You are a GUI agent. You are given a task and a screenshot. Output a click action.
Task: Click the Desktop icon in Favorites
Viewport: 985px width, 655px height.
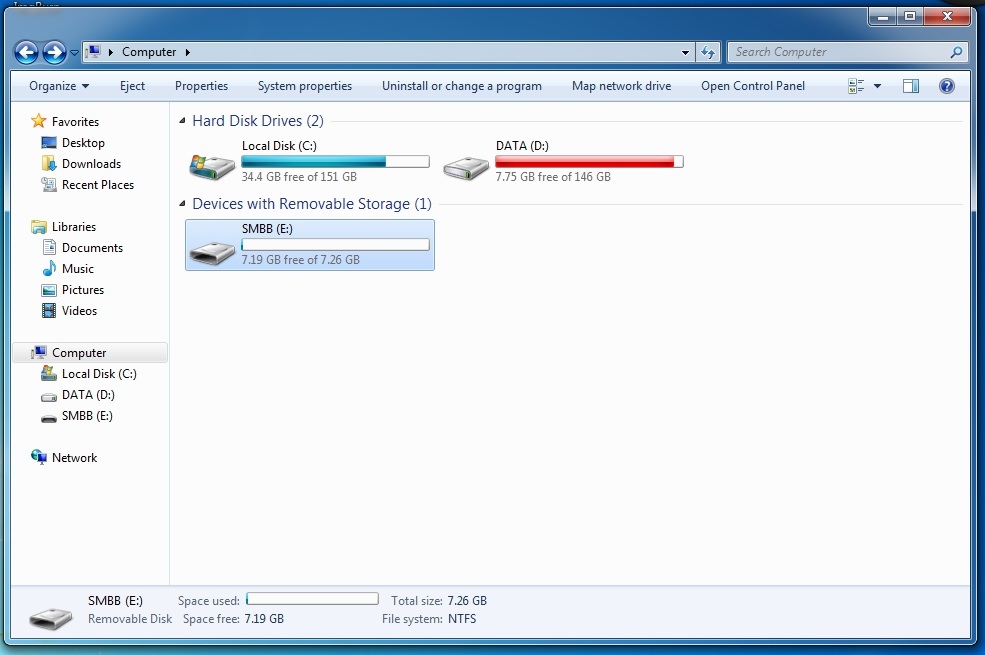(x=49, y=143)
